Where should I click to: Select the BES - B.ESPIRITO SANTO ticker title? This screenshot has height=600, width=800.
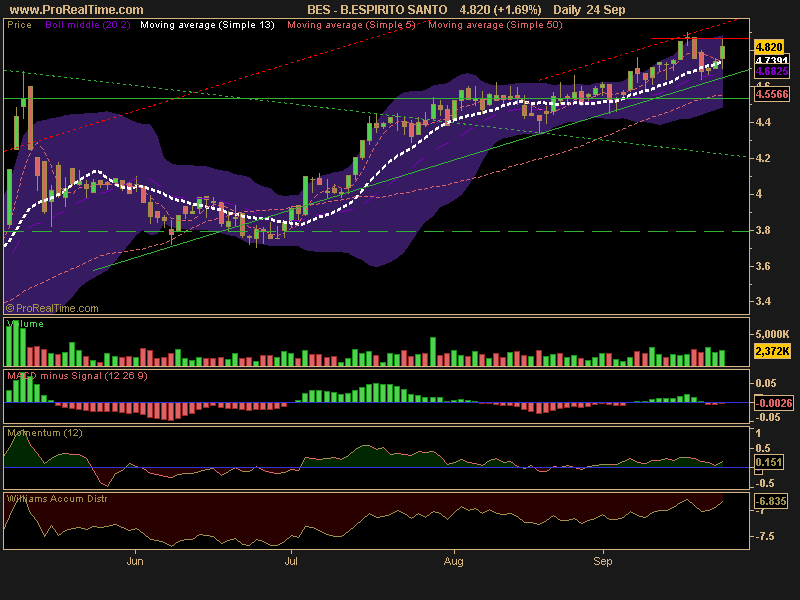[x=377, y=10]
